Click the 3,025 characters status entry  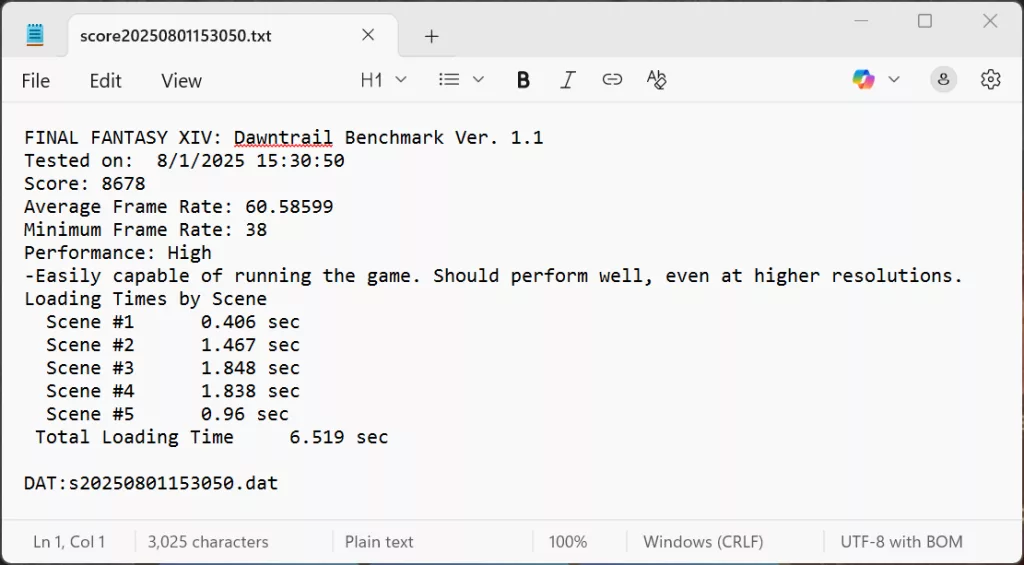click(208, 541)
